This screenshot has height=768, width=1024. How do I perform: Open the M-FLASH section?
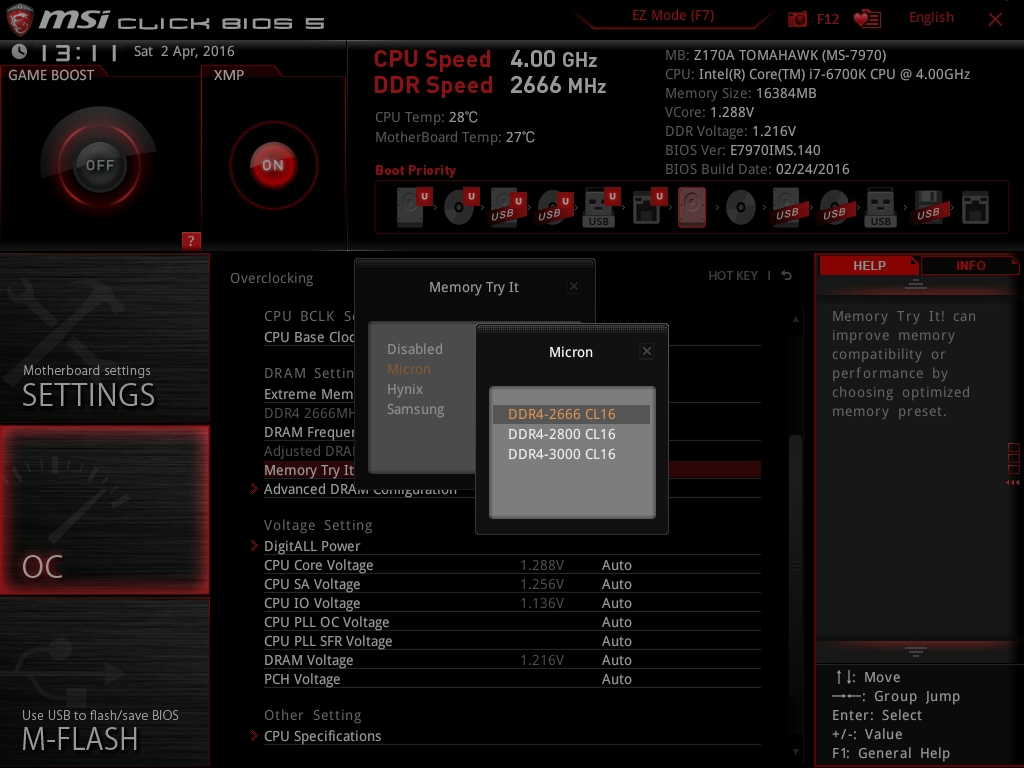click(104, 682)
